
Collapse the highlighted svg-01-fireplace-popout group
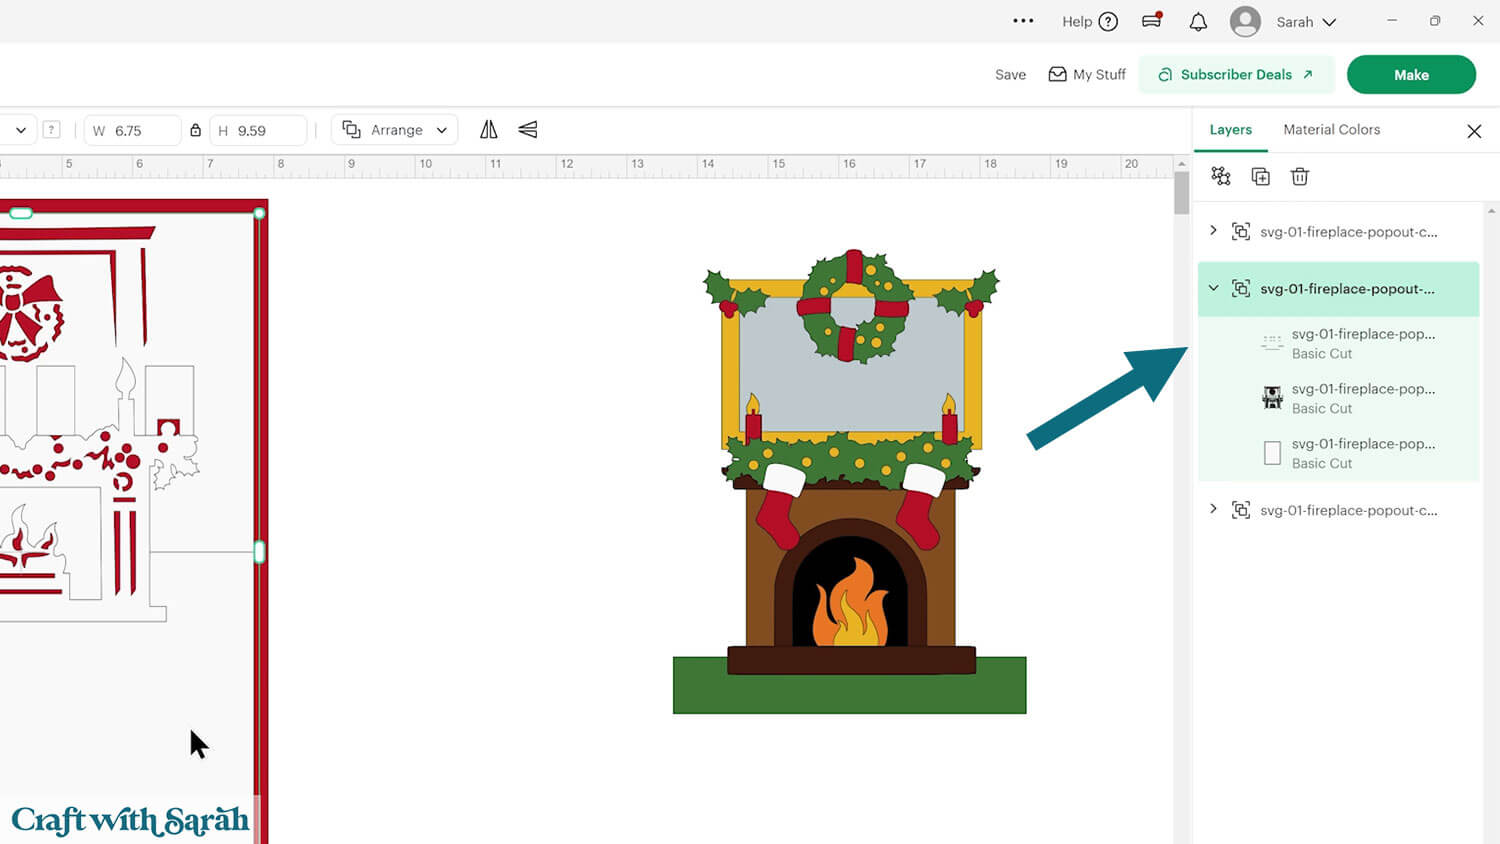click(x=1213, y=289)
